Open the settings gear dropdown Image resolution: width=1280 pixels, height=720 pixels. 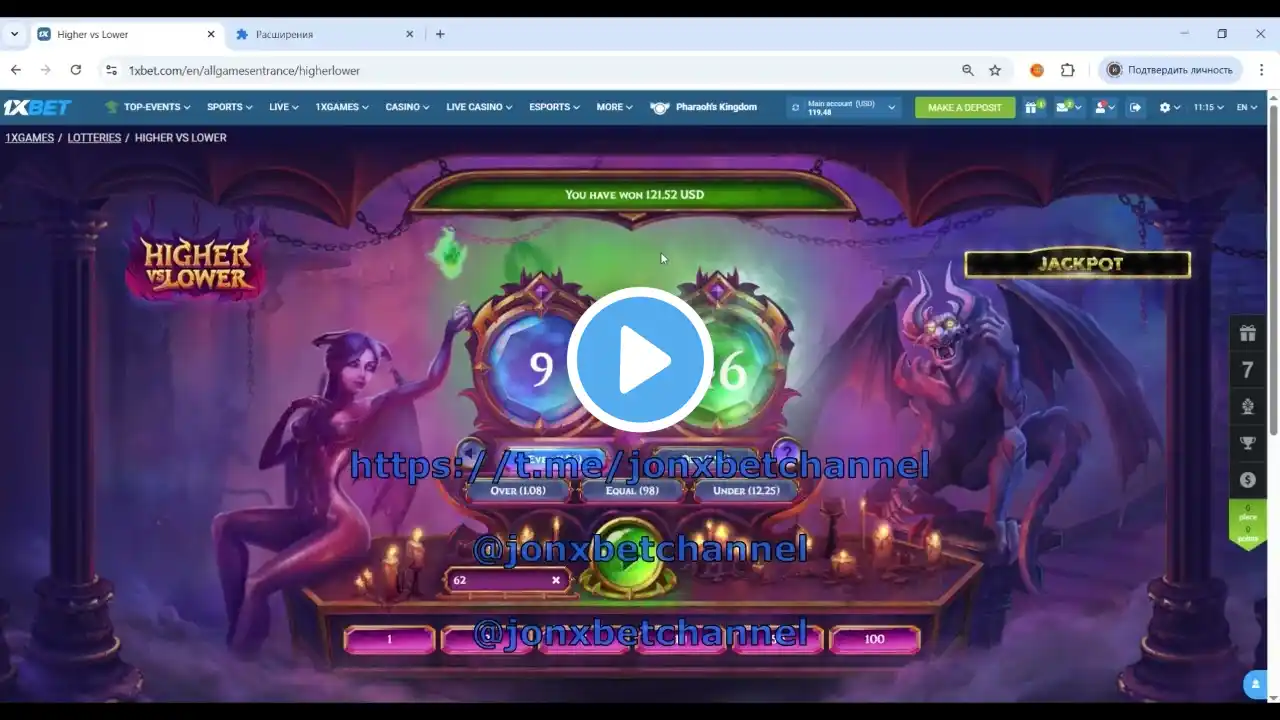pyautogui.click(x=1169, y=107)
